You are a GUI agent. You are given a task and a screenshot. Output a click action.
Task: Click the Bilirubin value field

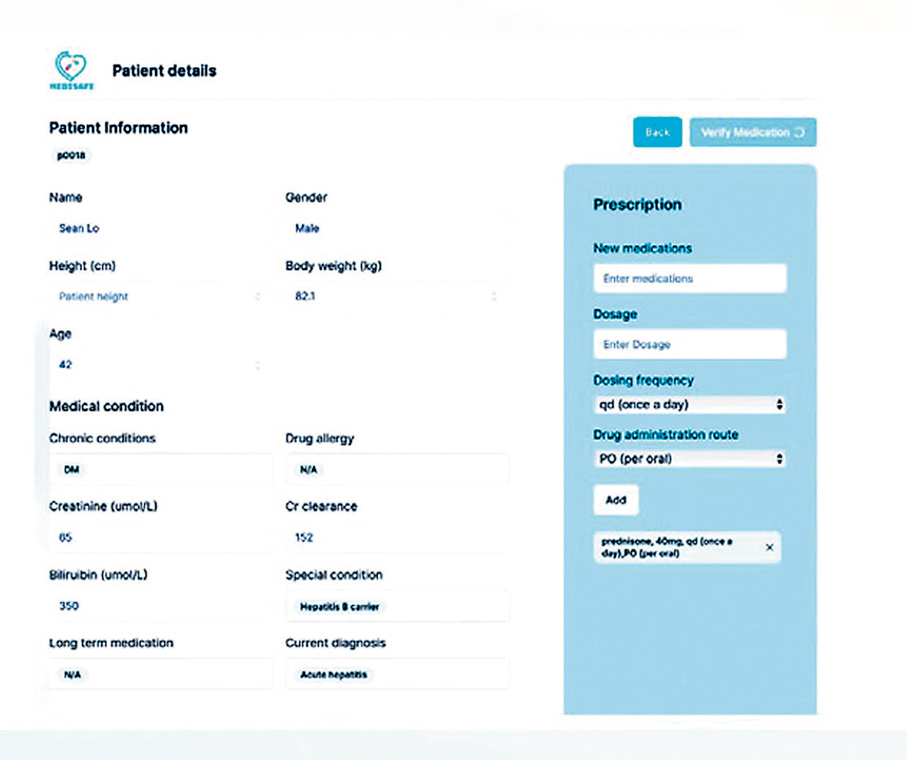click(160, 606)
